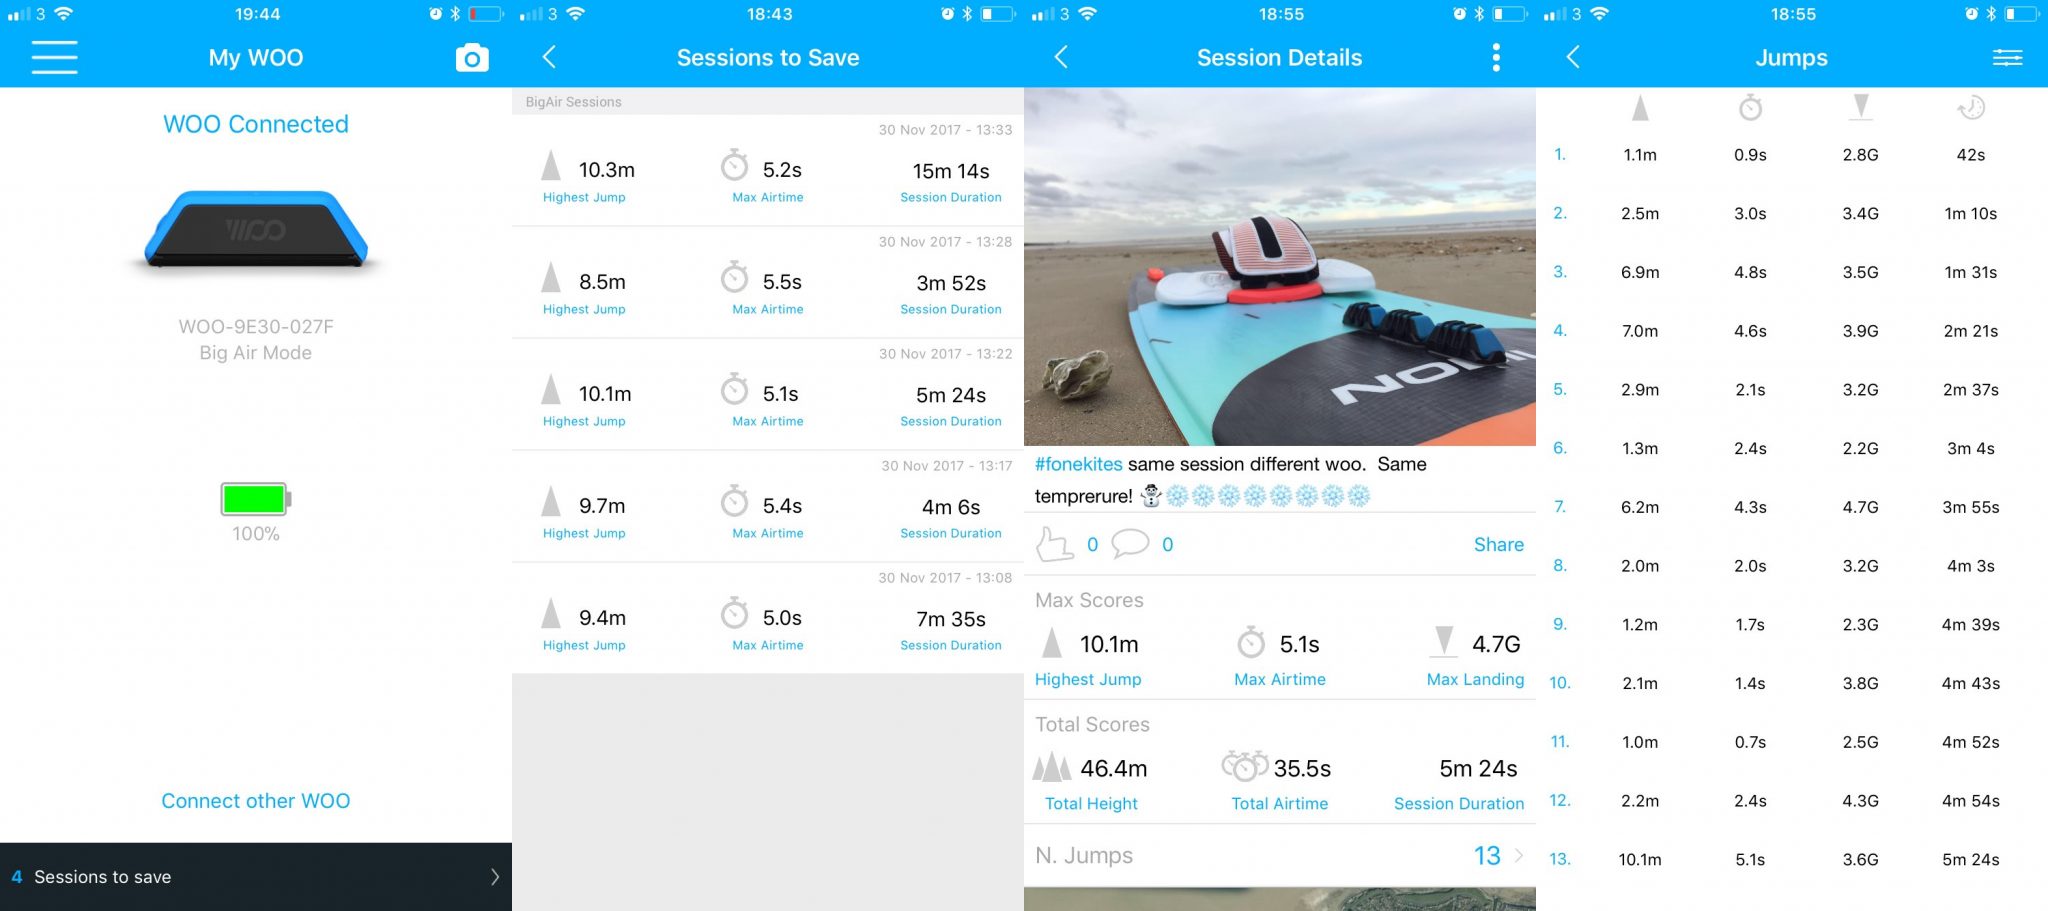Go back from Session Details screen
This screenshot has width=2048, height=911.
point(1061,57)
